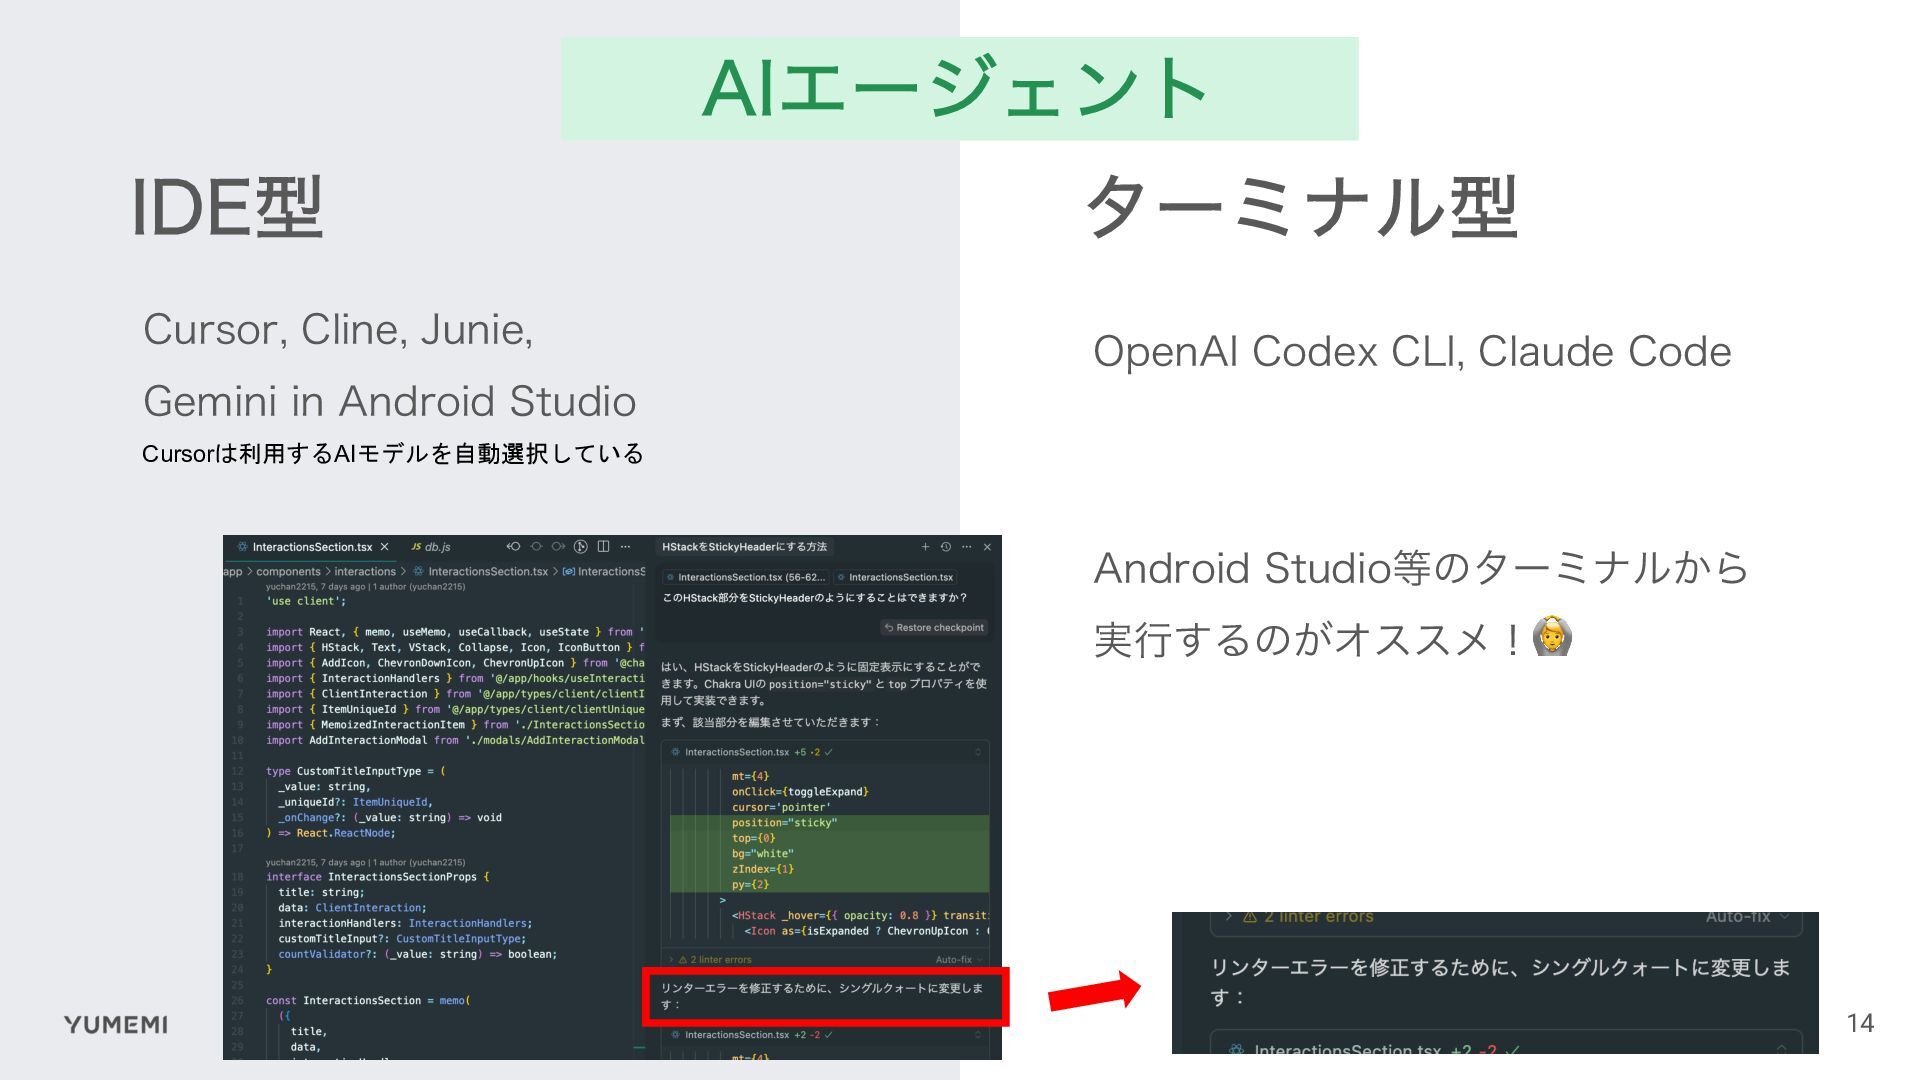
Task: Click the enlarged '2 linter errors' in zoomed inset
Action: point(1308,917)
